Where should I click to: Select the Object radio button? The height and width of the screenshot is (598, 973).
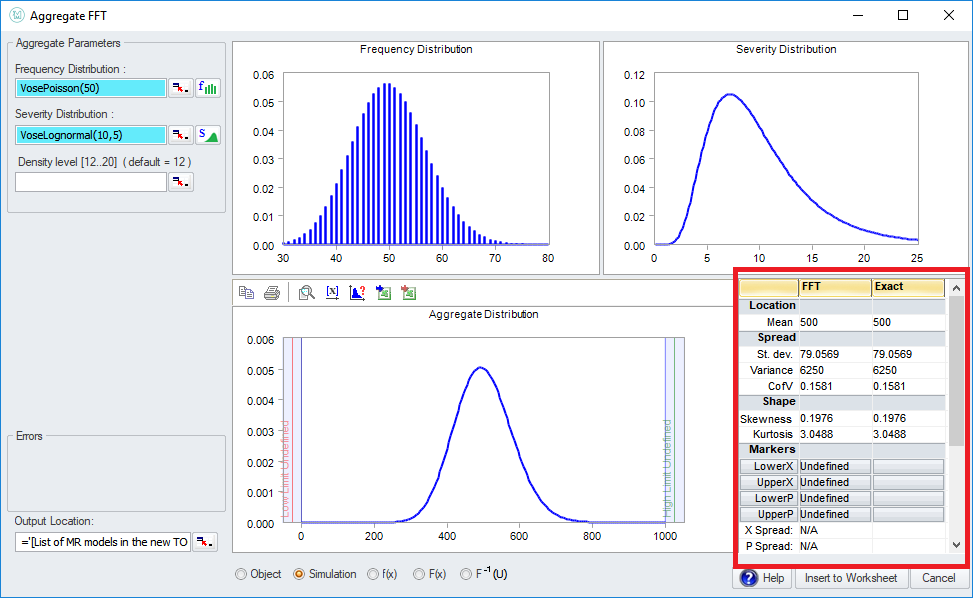pos(239,574)
